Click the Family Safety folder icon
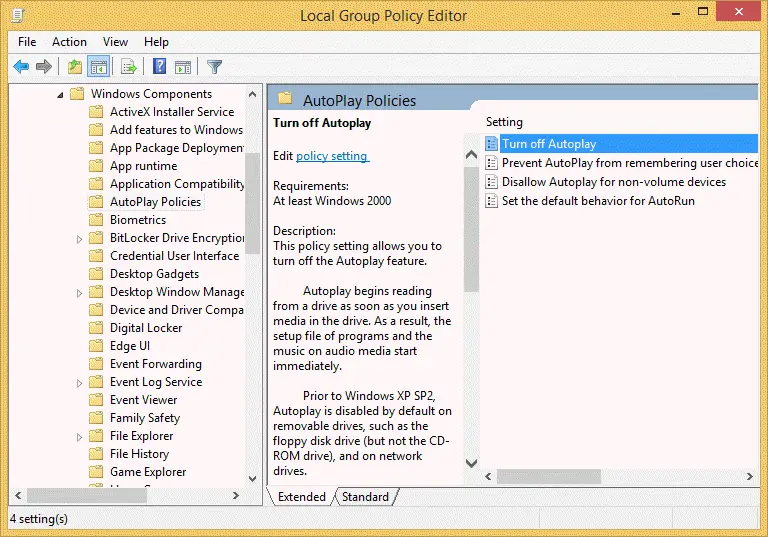This screenshot has height=537, width=768. click(x=96, y=418)
